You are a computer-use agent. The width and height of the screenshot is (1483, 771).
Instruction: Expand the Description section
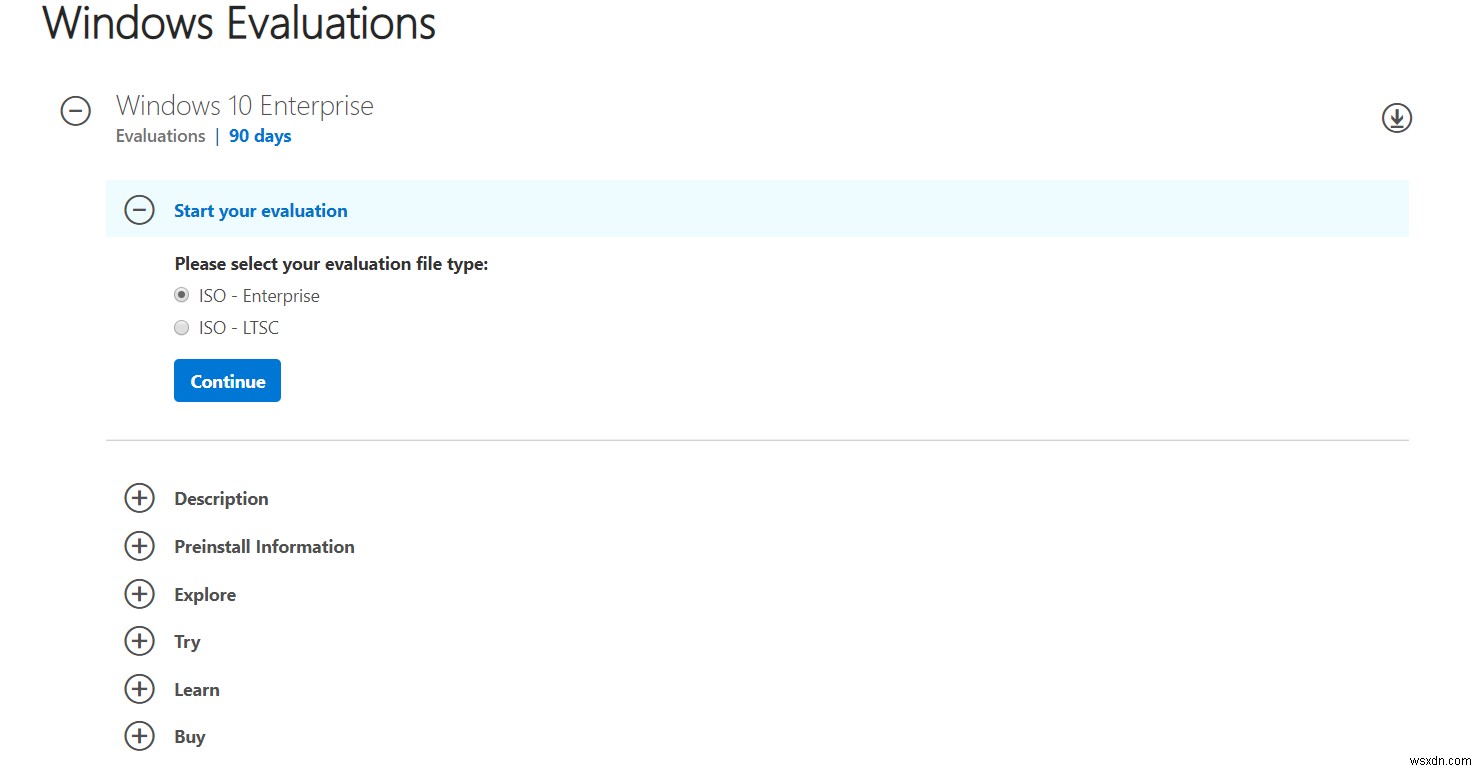pos(221,498)
